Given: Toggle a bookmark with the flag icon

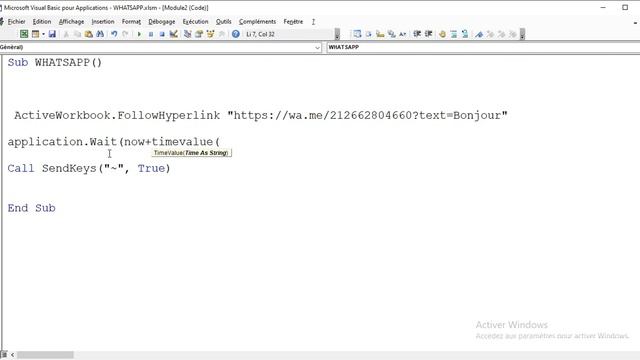Looking at the screenshot, I should tap(479, 34).
